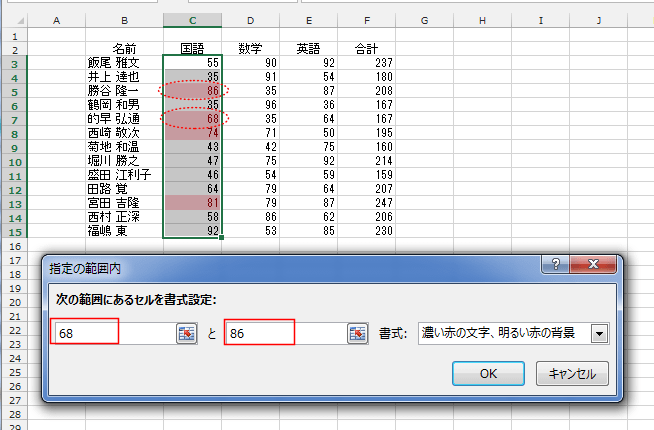The image size is (654, 430).
Task: Select column E header
Action: coord(309,20)
